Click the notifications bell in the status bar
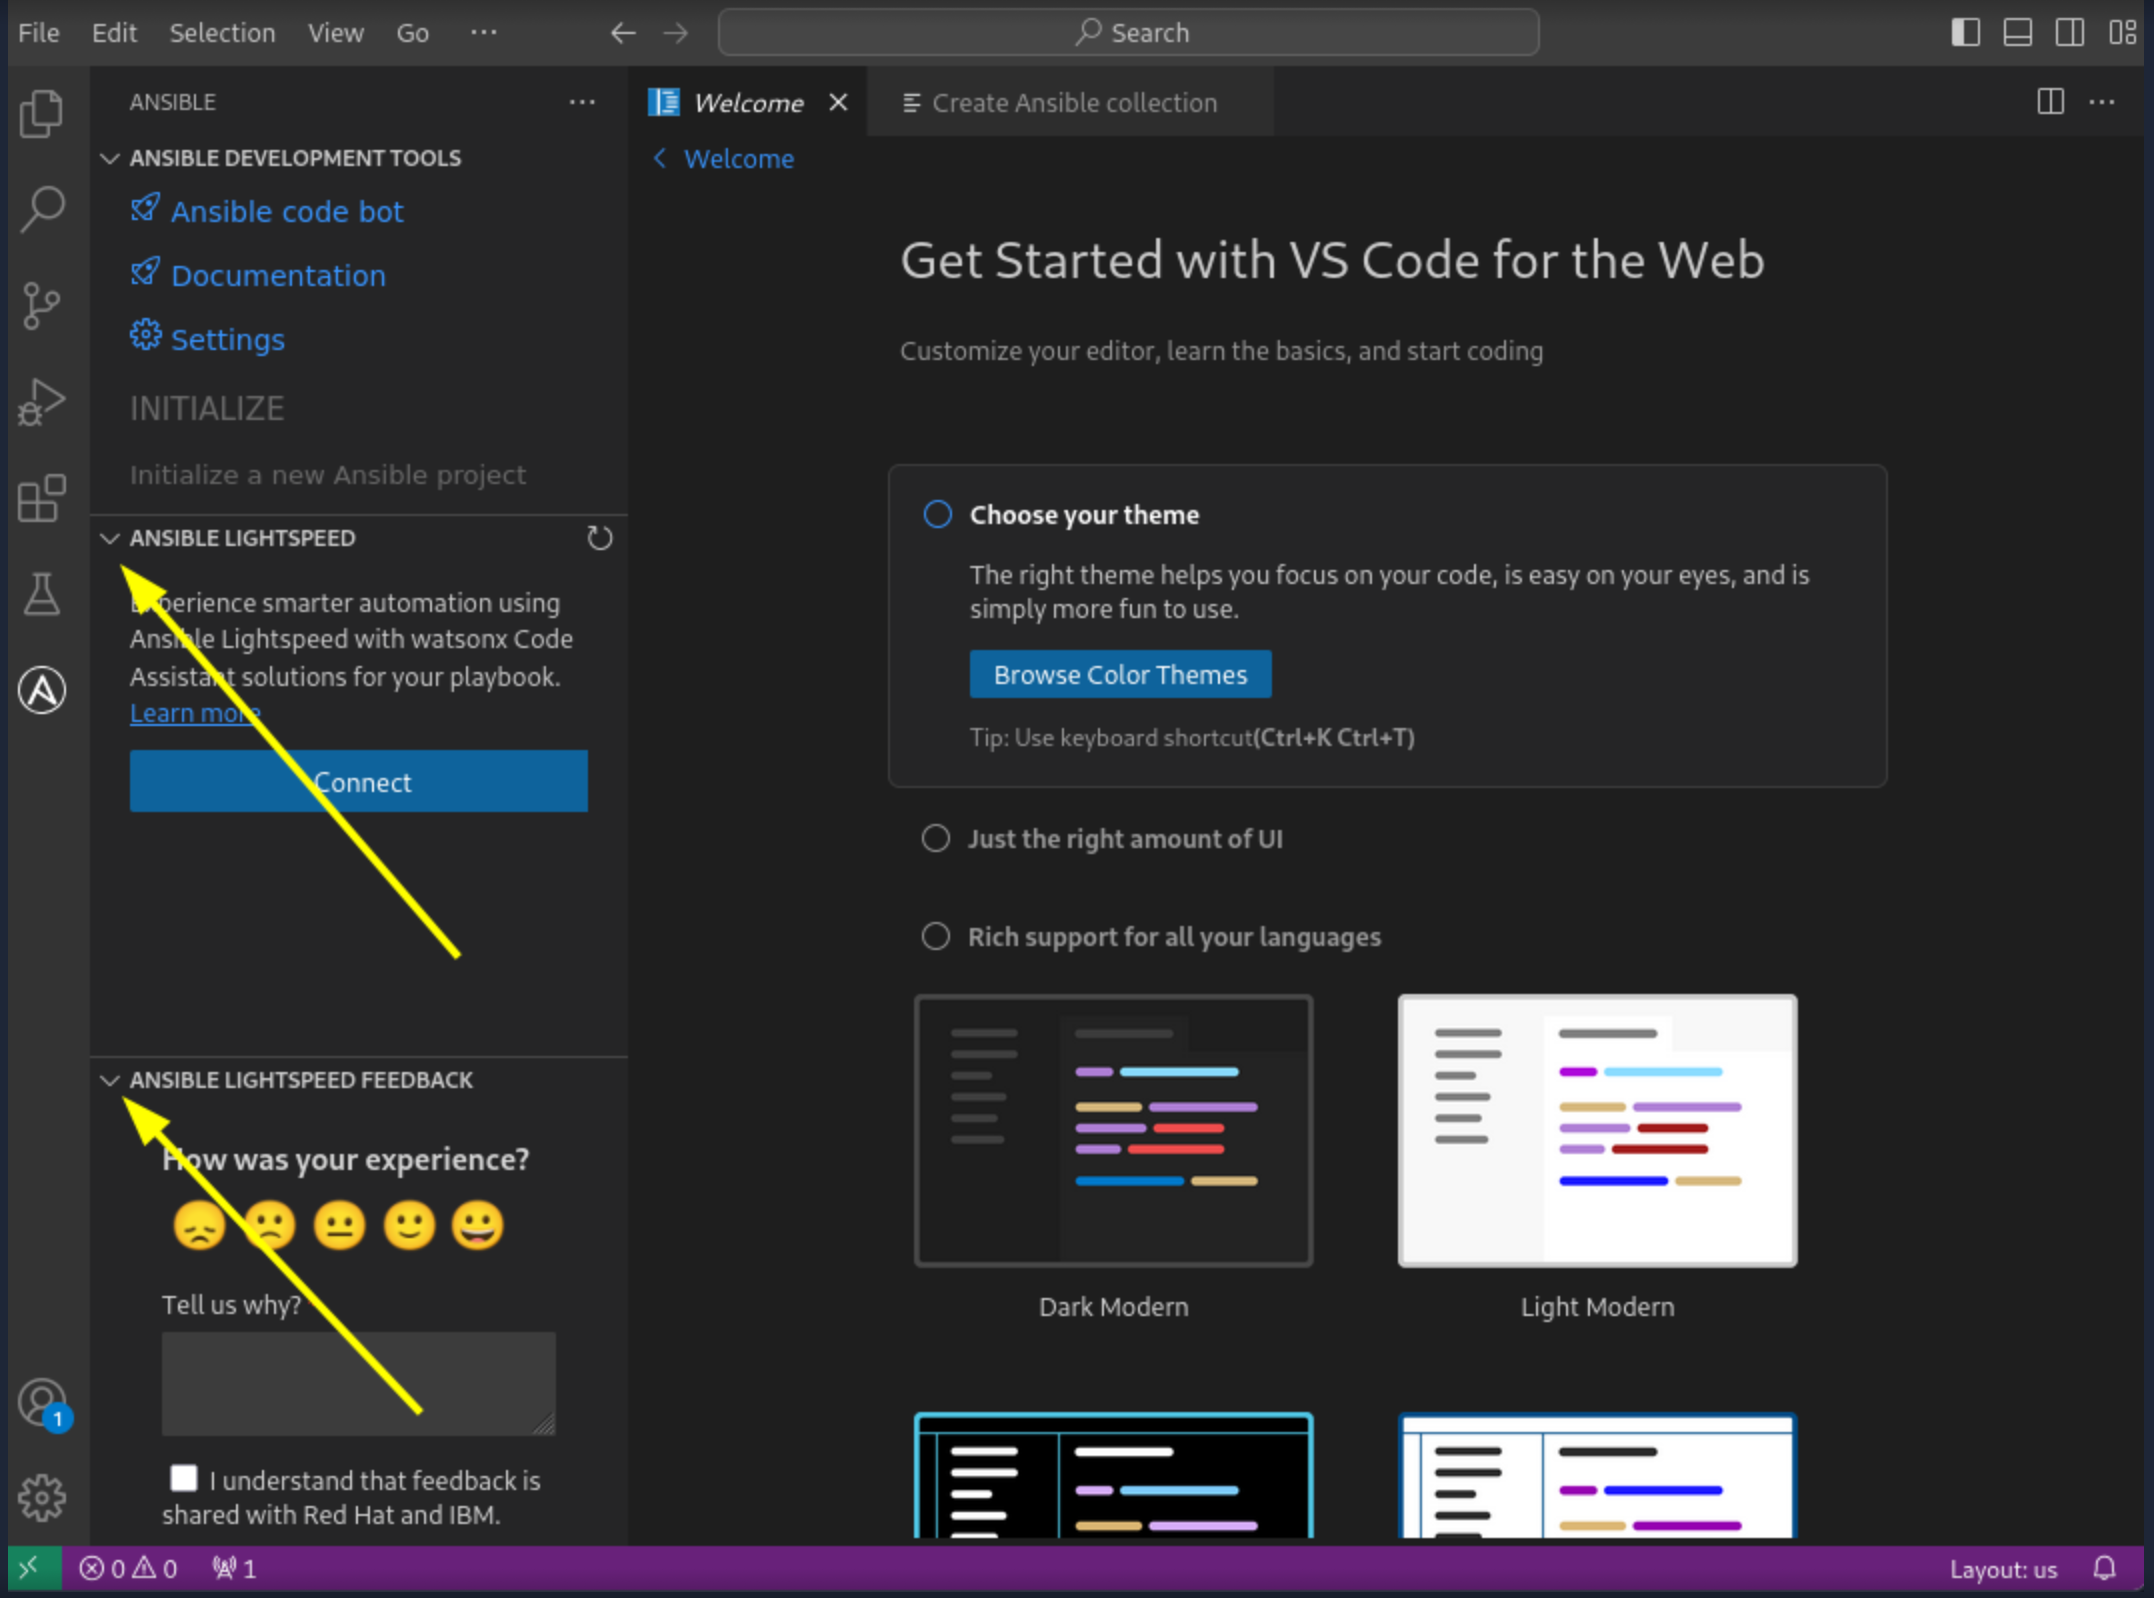 (2104, 1568)
